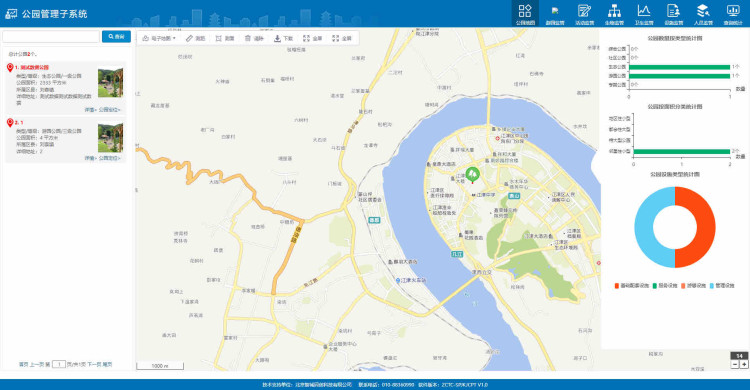Click the blue 查询 search button
Viewport: 750px width, 390px height.
(116, 36)
